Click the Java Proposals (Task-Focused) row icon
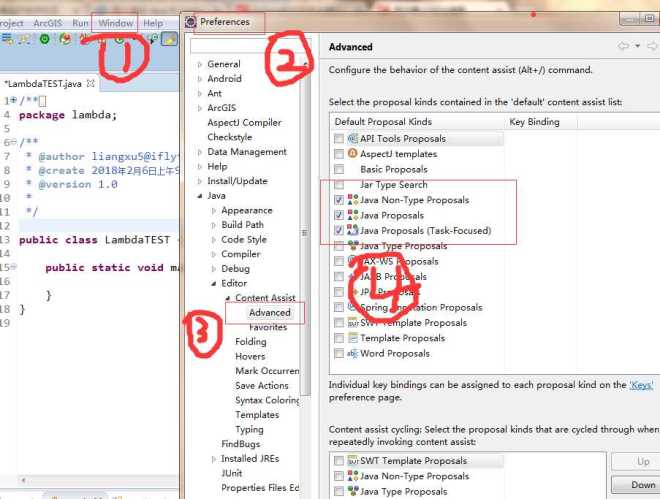 click(x=352, y=230)
